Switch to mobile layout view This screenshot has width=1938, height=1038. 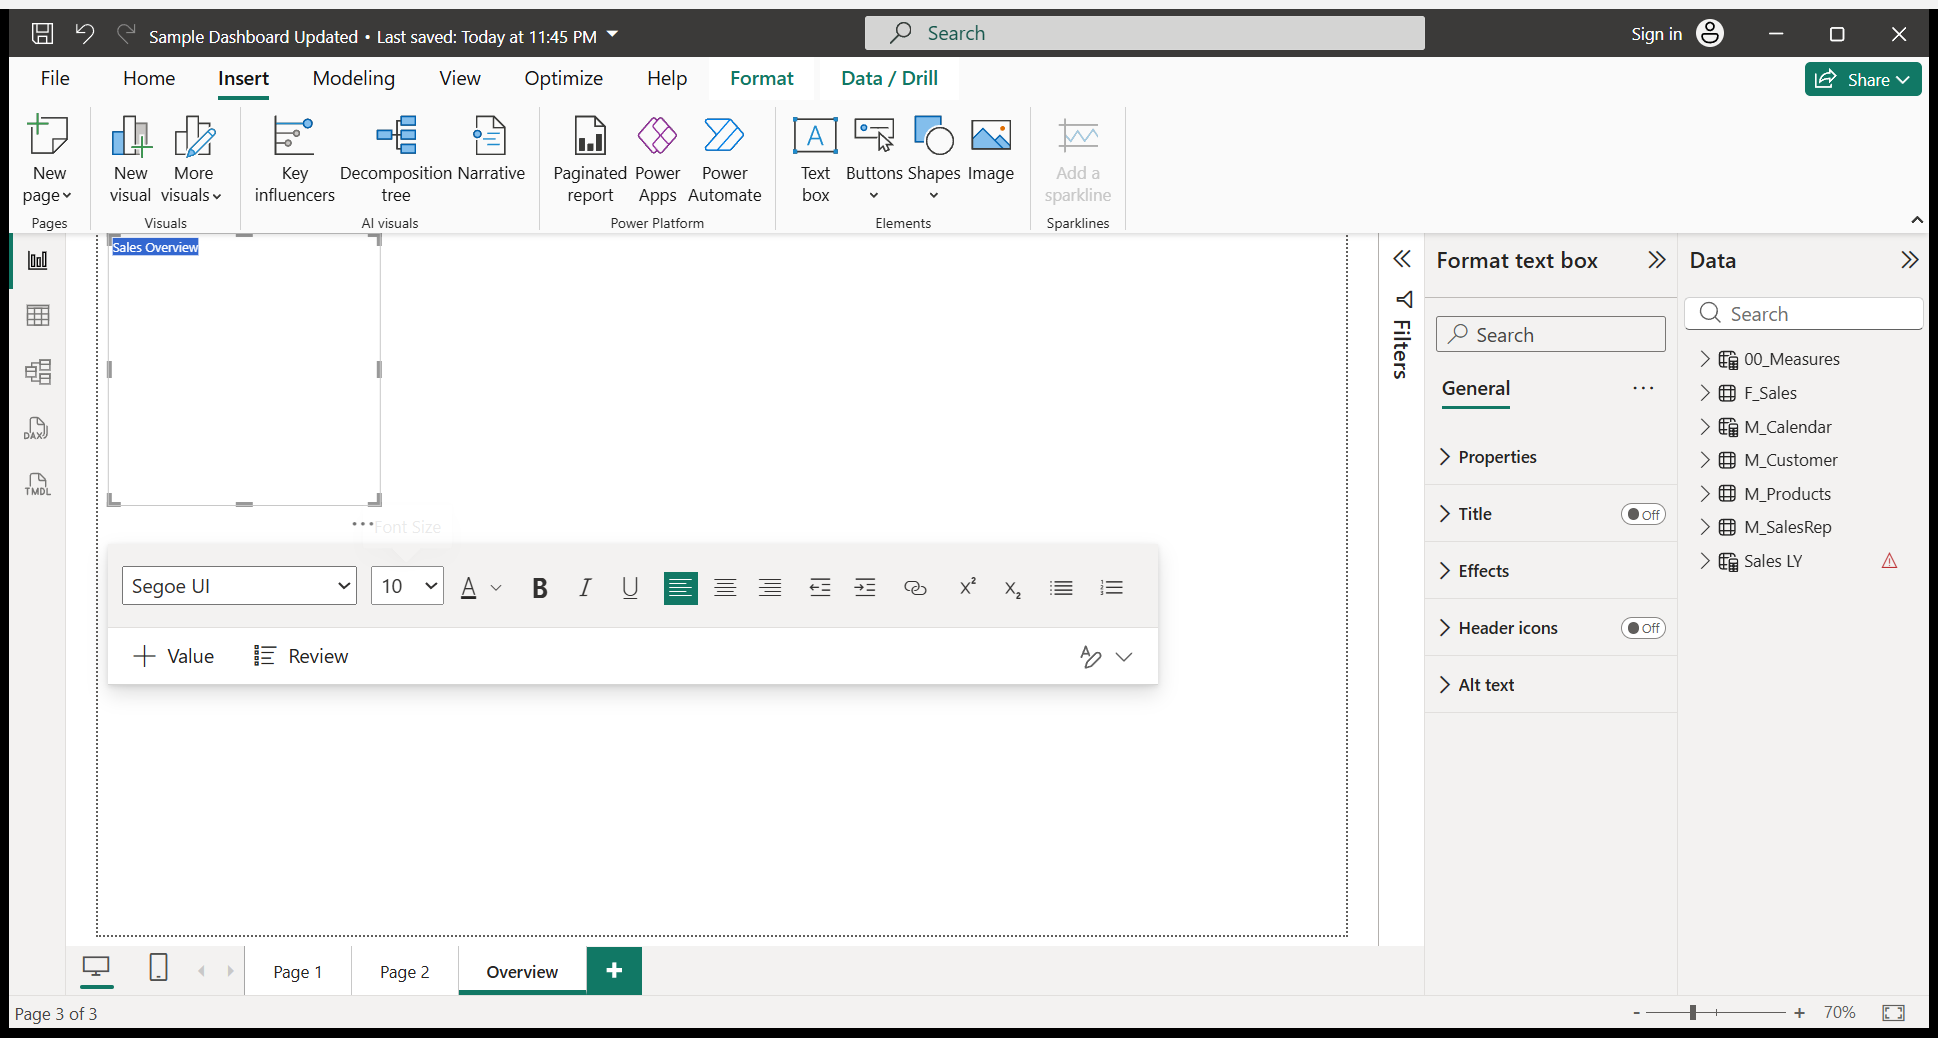click(158, 968)
